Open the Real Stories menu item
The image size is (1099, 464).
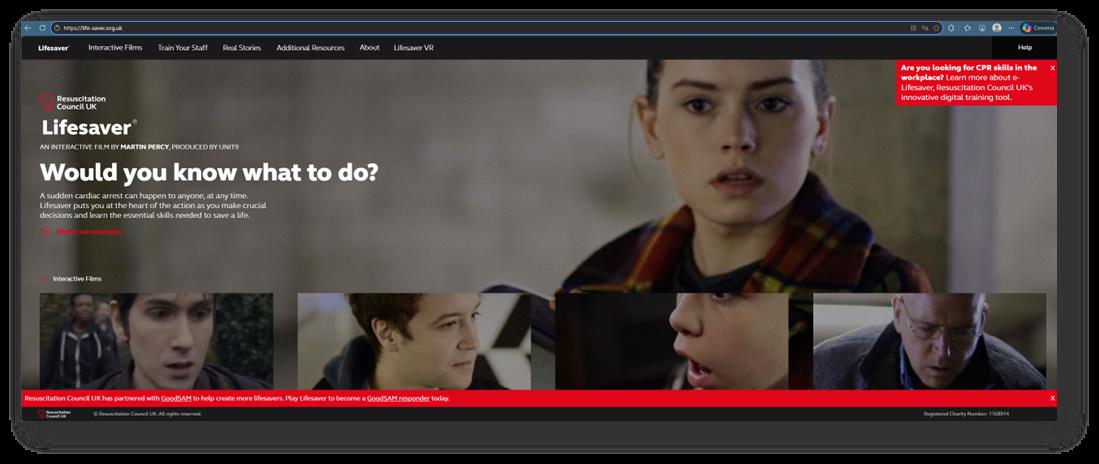pos(242,48)
